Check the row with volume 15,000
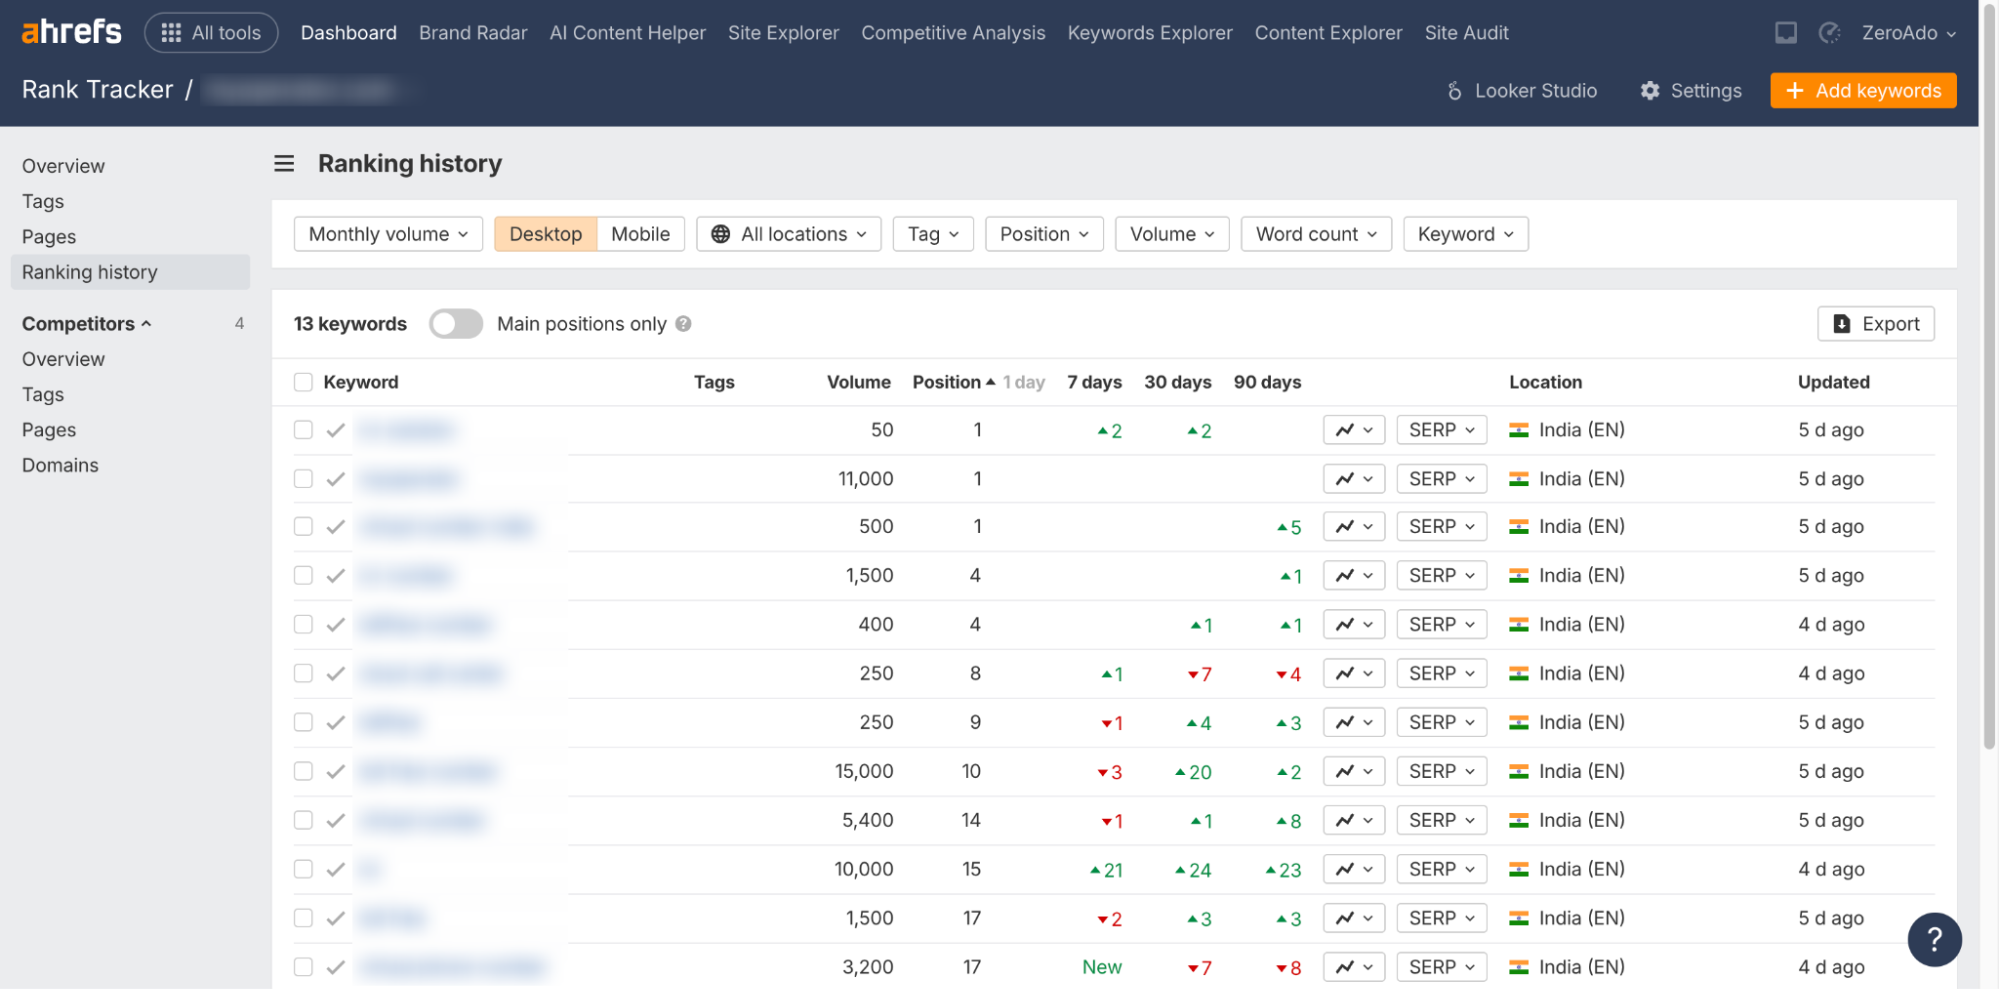Screen dimensions: 1999x989 (x=303, y=771)
